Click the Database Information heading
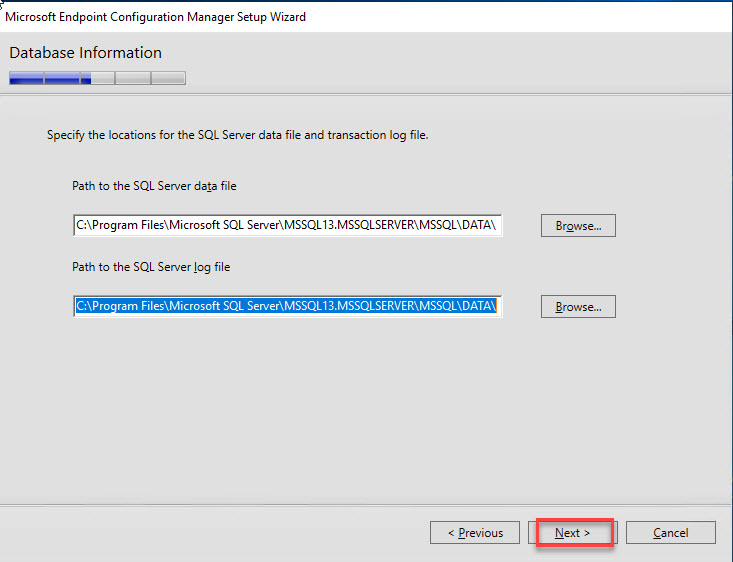Viewport: 733px width, 562px height. click(x=85, y=53)
